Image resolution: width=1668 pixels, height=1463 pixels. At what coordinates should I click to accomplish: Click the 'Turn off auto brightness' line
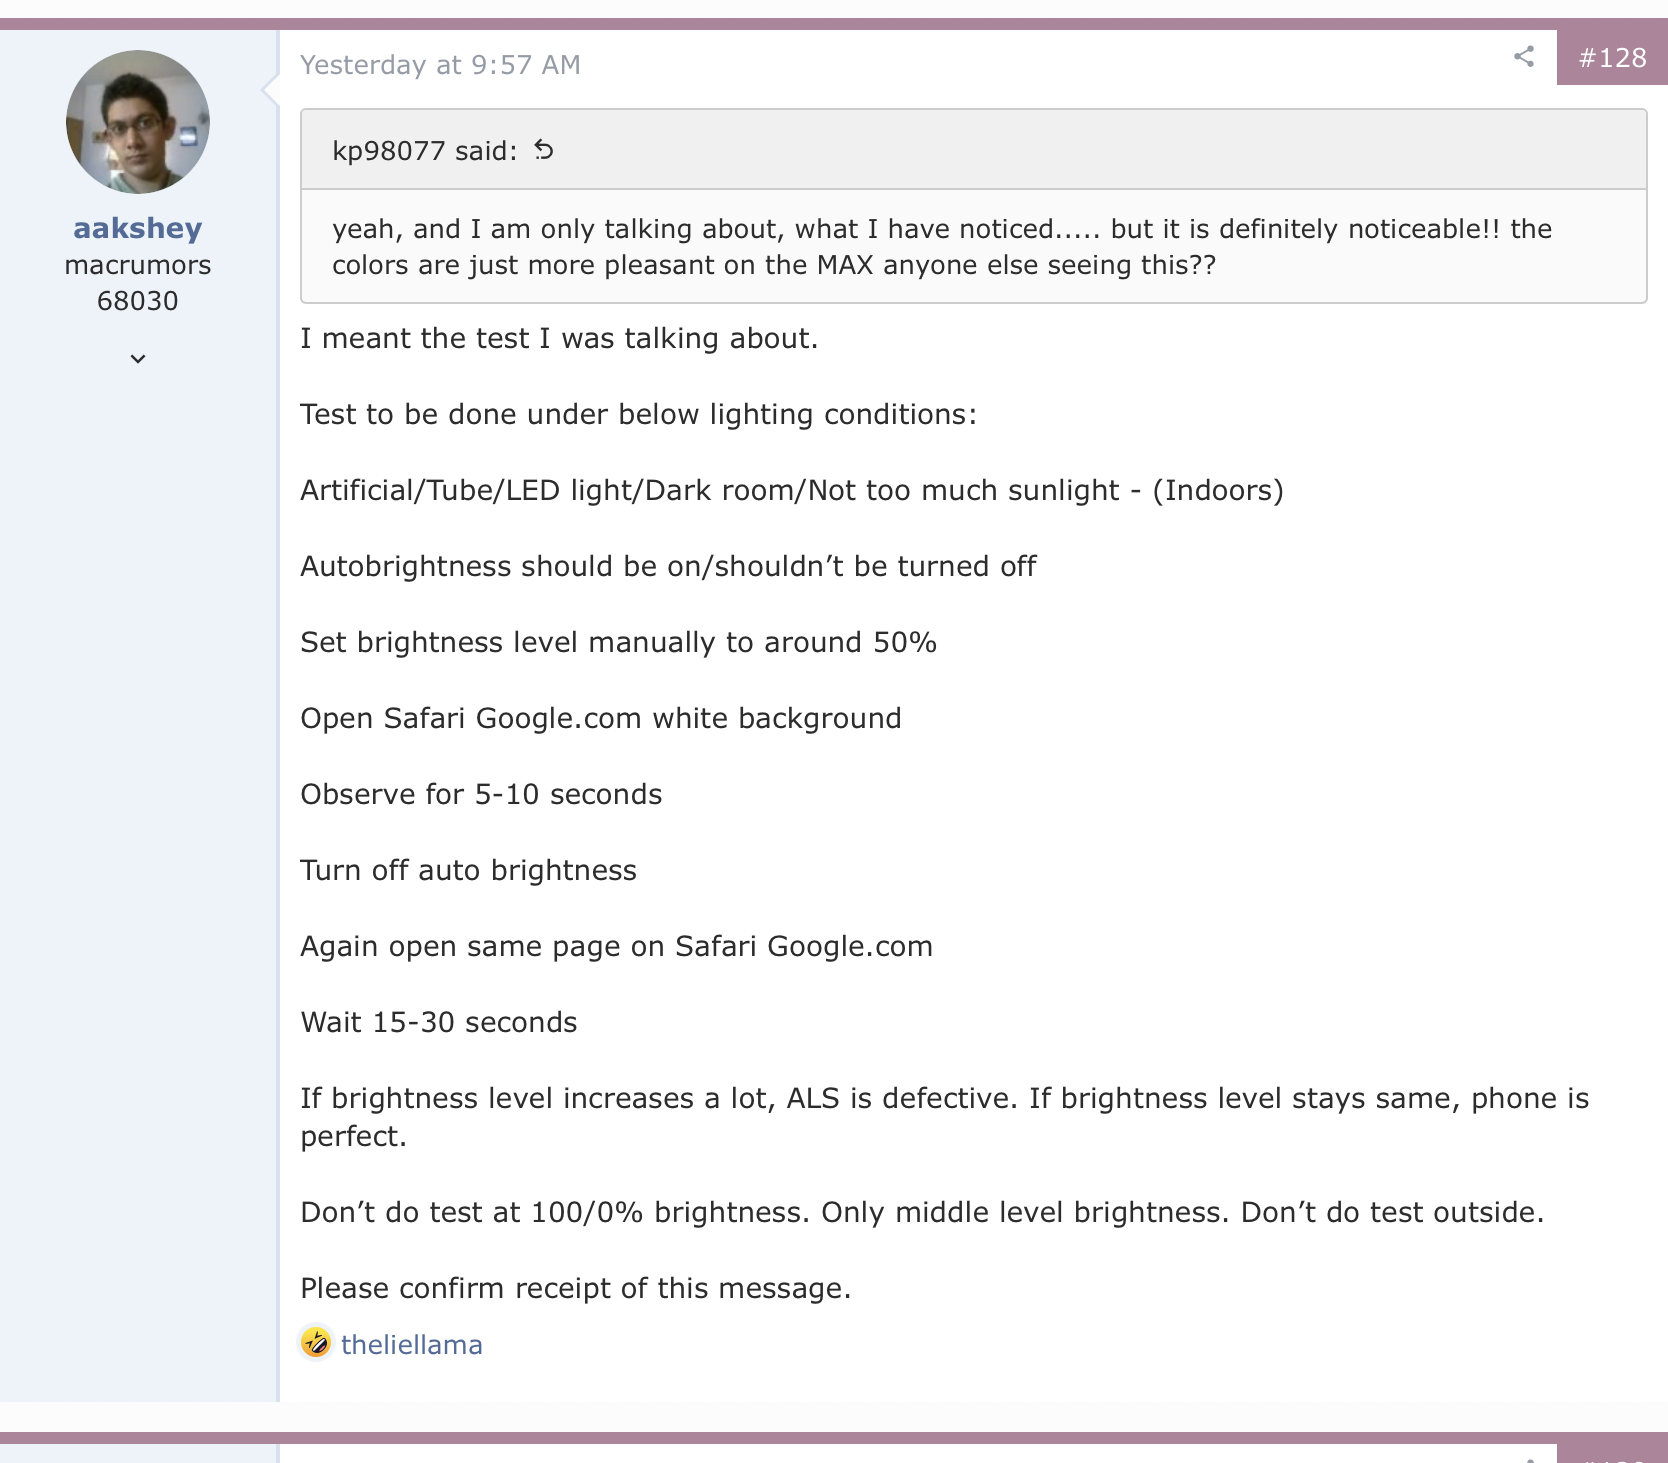point(469,870)
